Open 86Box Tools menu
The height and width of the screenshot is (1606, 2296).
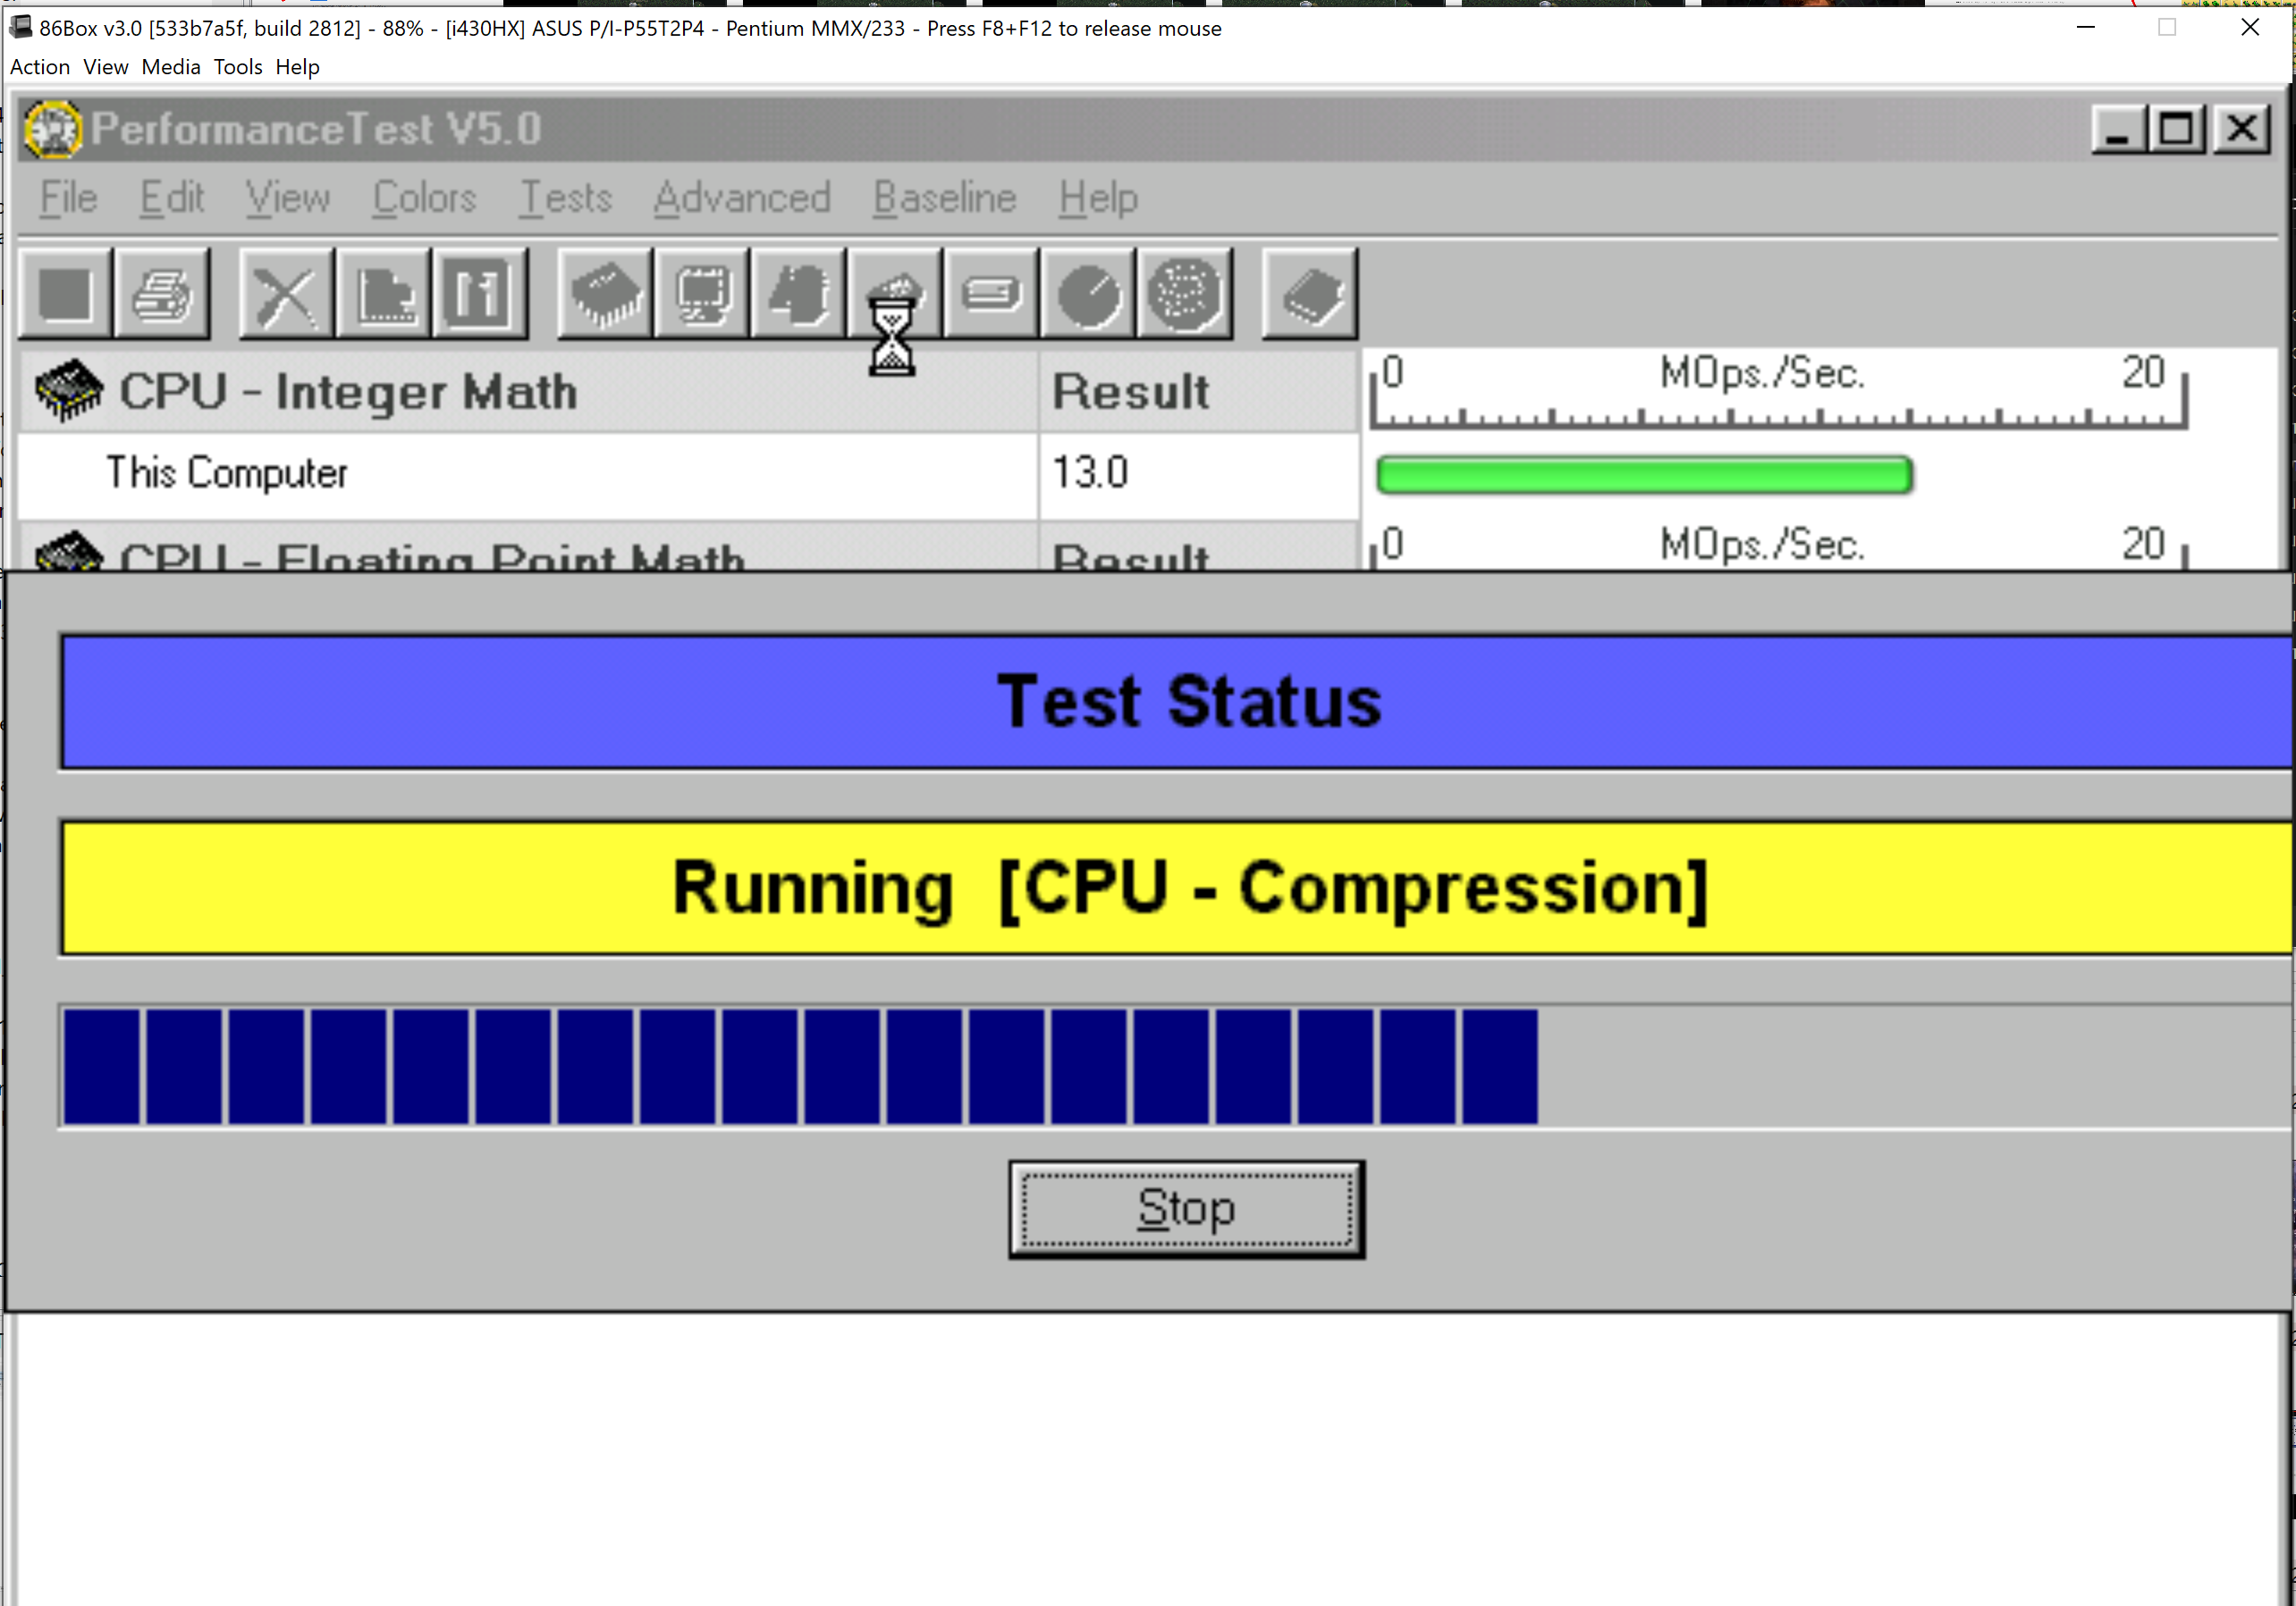pyautogui.click(x=237, y=67)
